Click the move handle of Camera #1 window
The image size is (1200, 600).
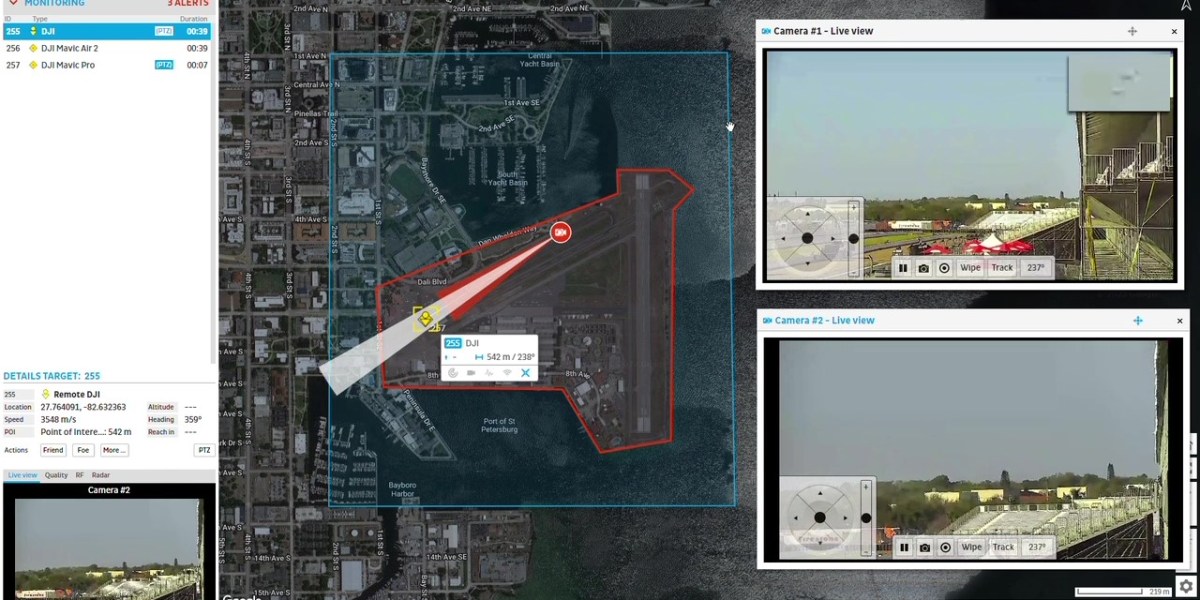(x=1132, y=31)
